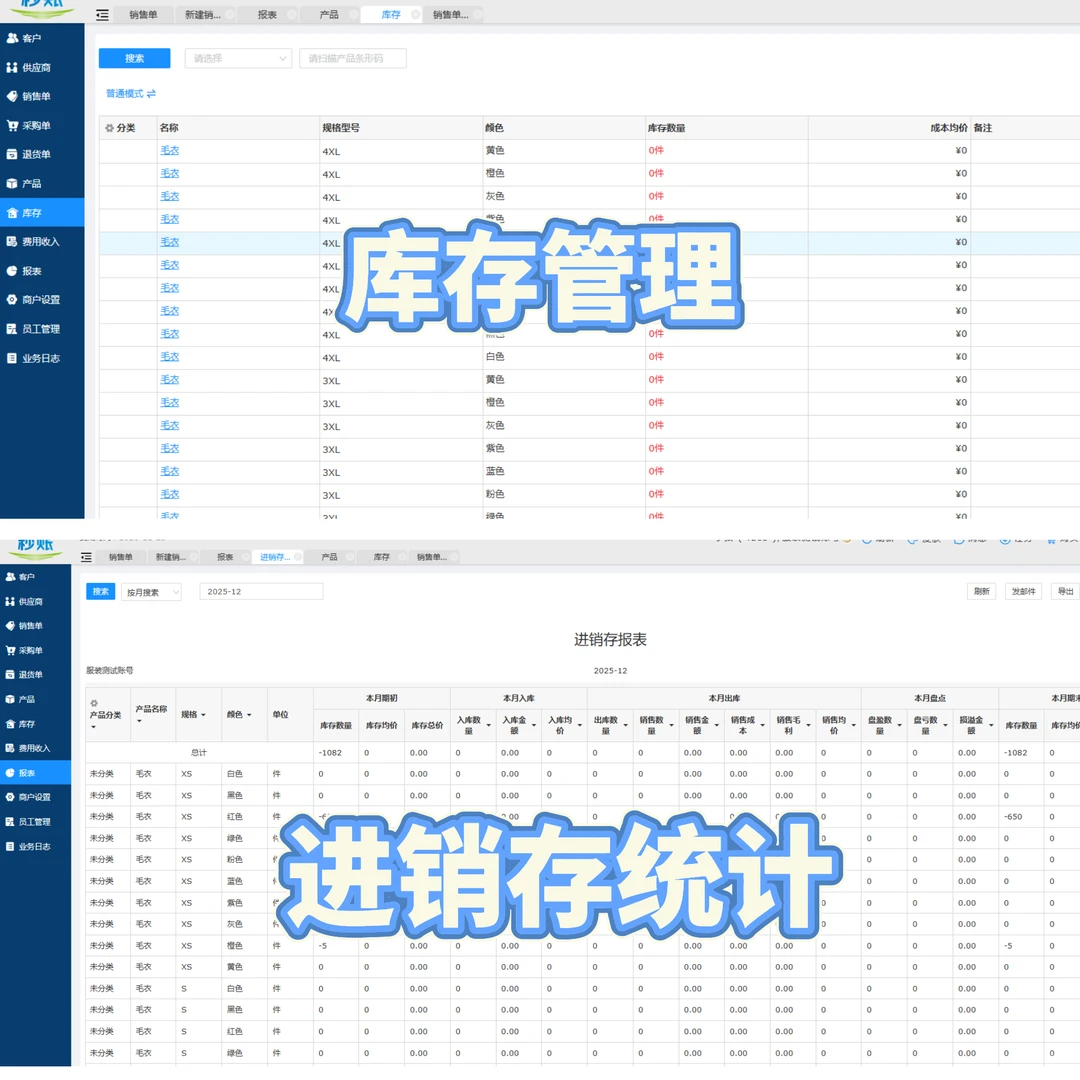Focus the 请扫描产品条形码 barcode field
Screen dimensions: 1080x1080
353,59
